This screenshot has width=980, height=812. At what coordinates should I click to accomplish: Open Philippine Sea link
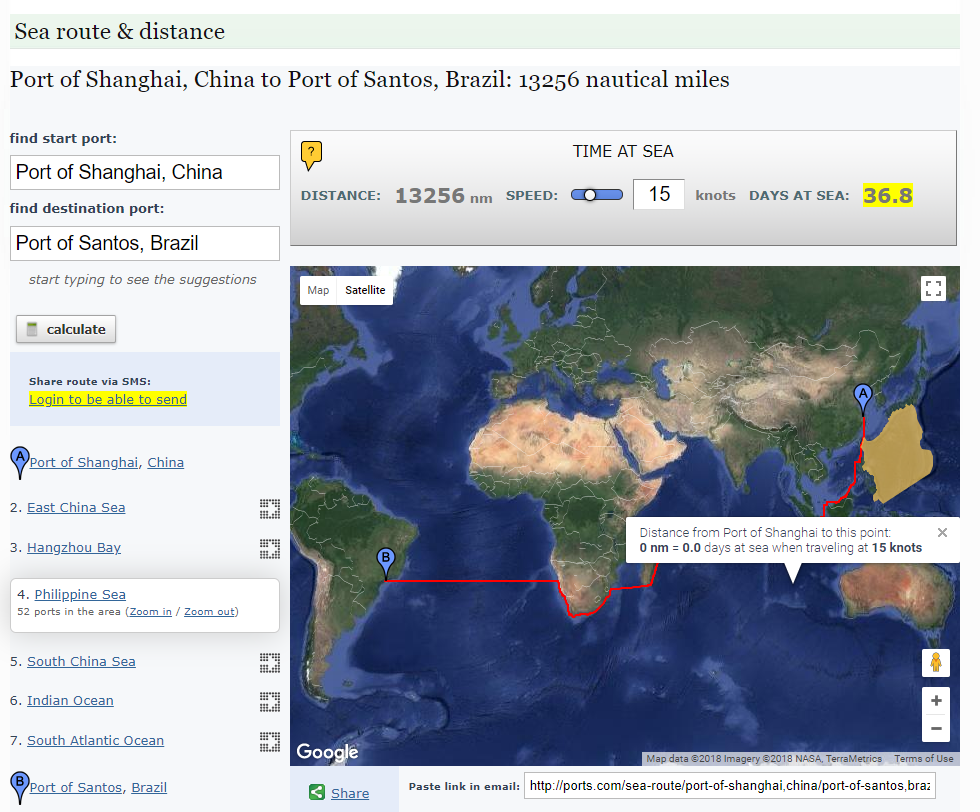80,594
